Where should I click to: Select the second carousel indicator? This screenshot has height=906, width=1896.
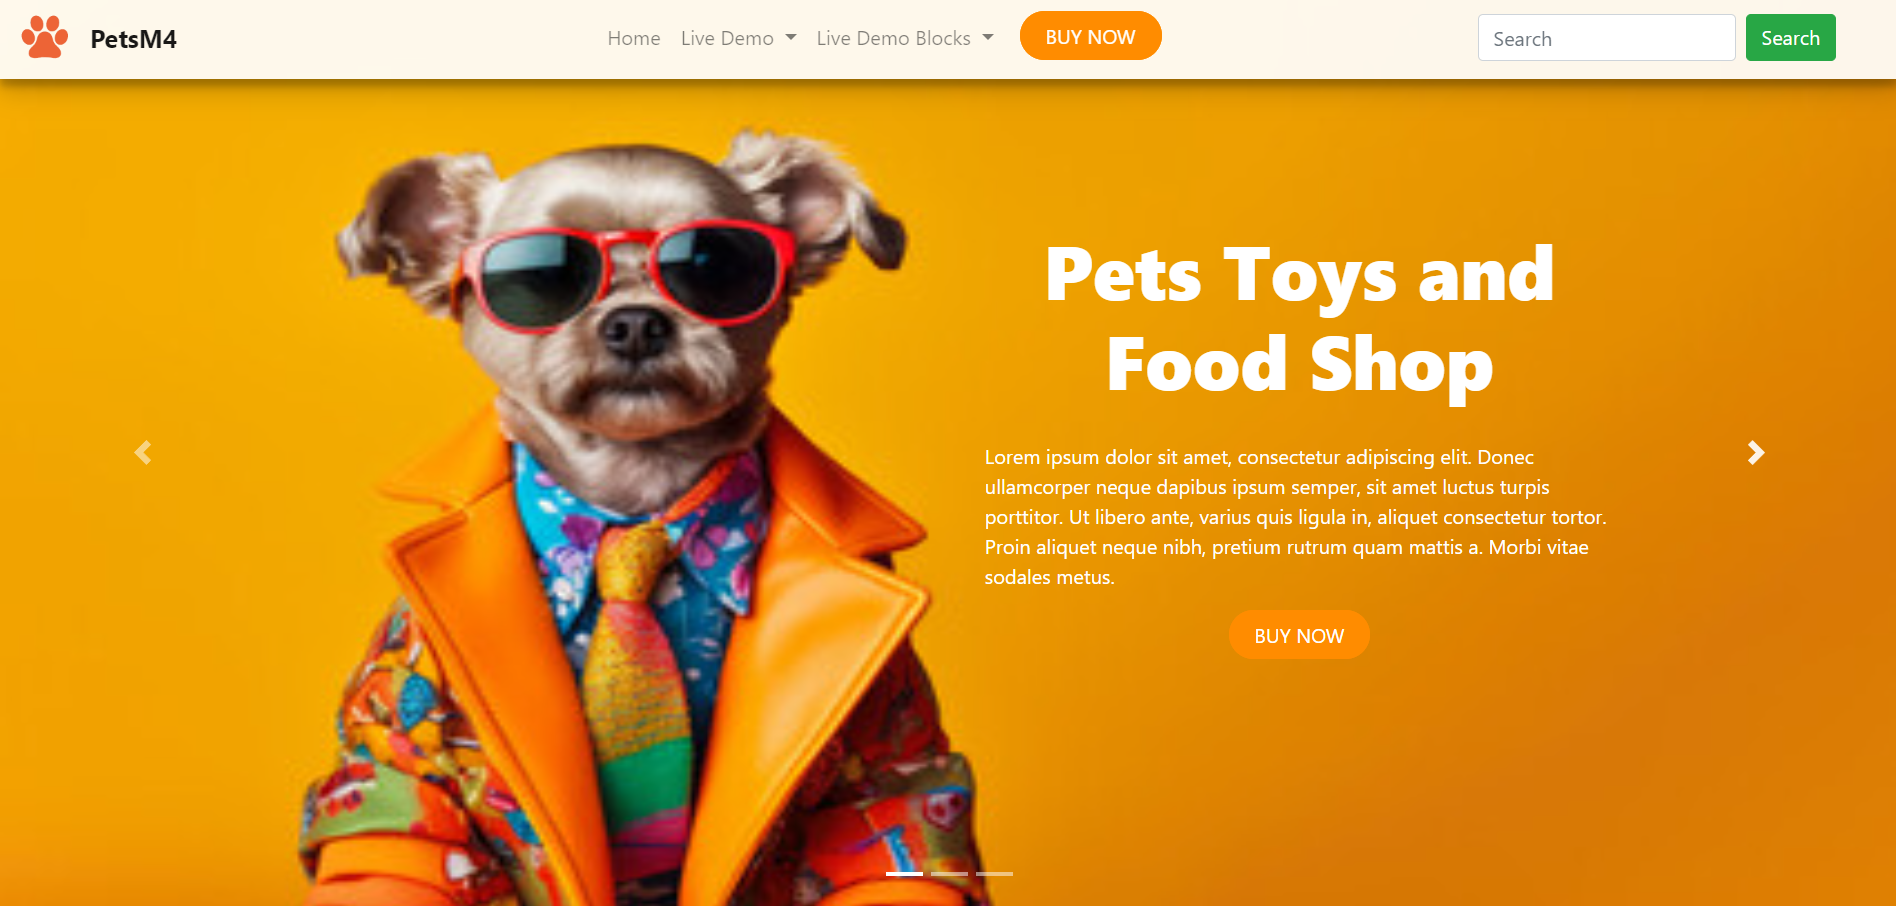click(x=949, y=874)
